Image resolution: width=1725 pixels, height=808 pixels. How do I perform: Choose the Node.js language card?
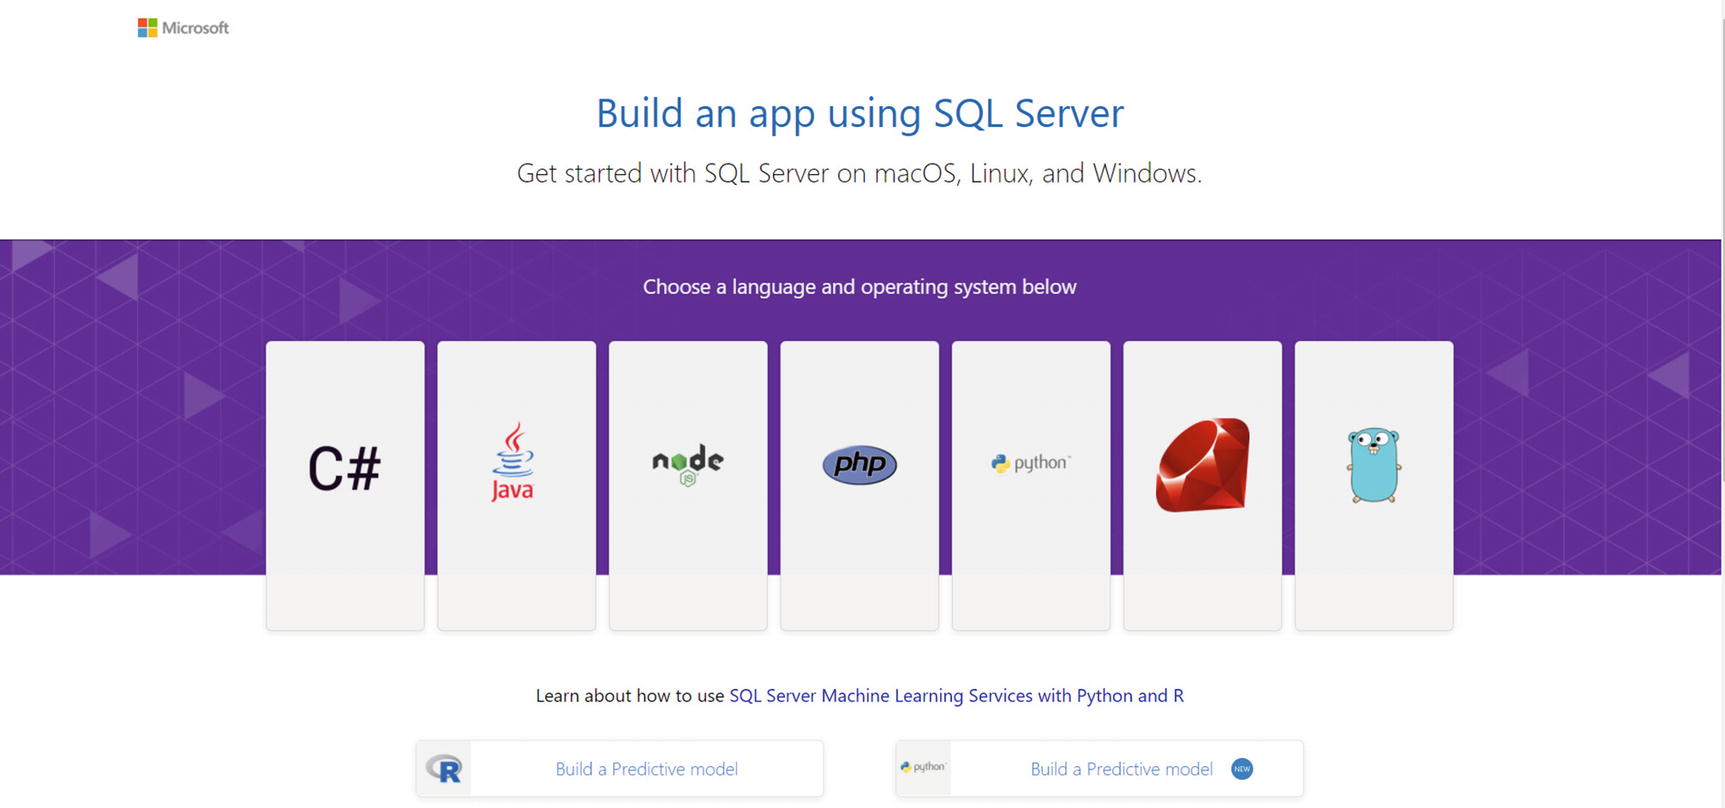coord(688,486)
